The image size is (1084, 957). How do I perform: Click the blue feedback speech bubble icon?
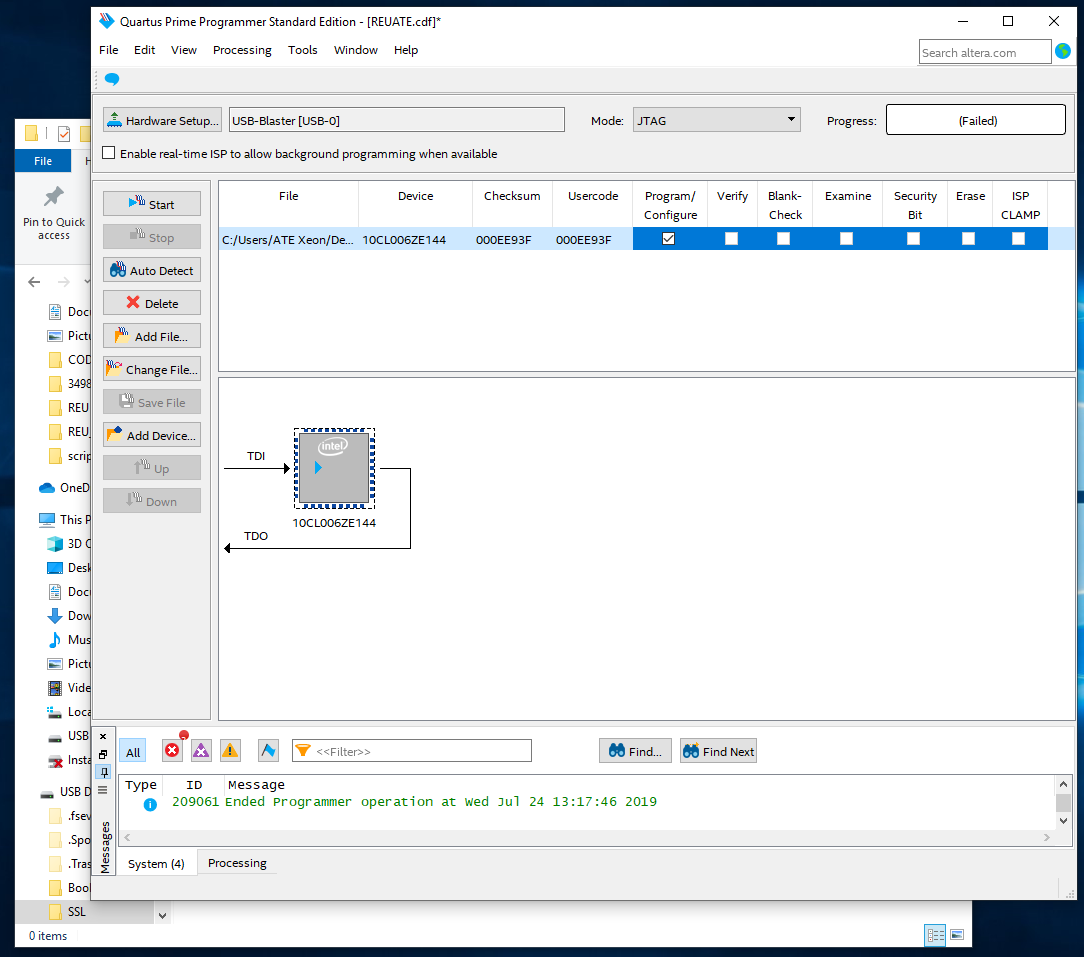coord(112,79)
